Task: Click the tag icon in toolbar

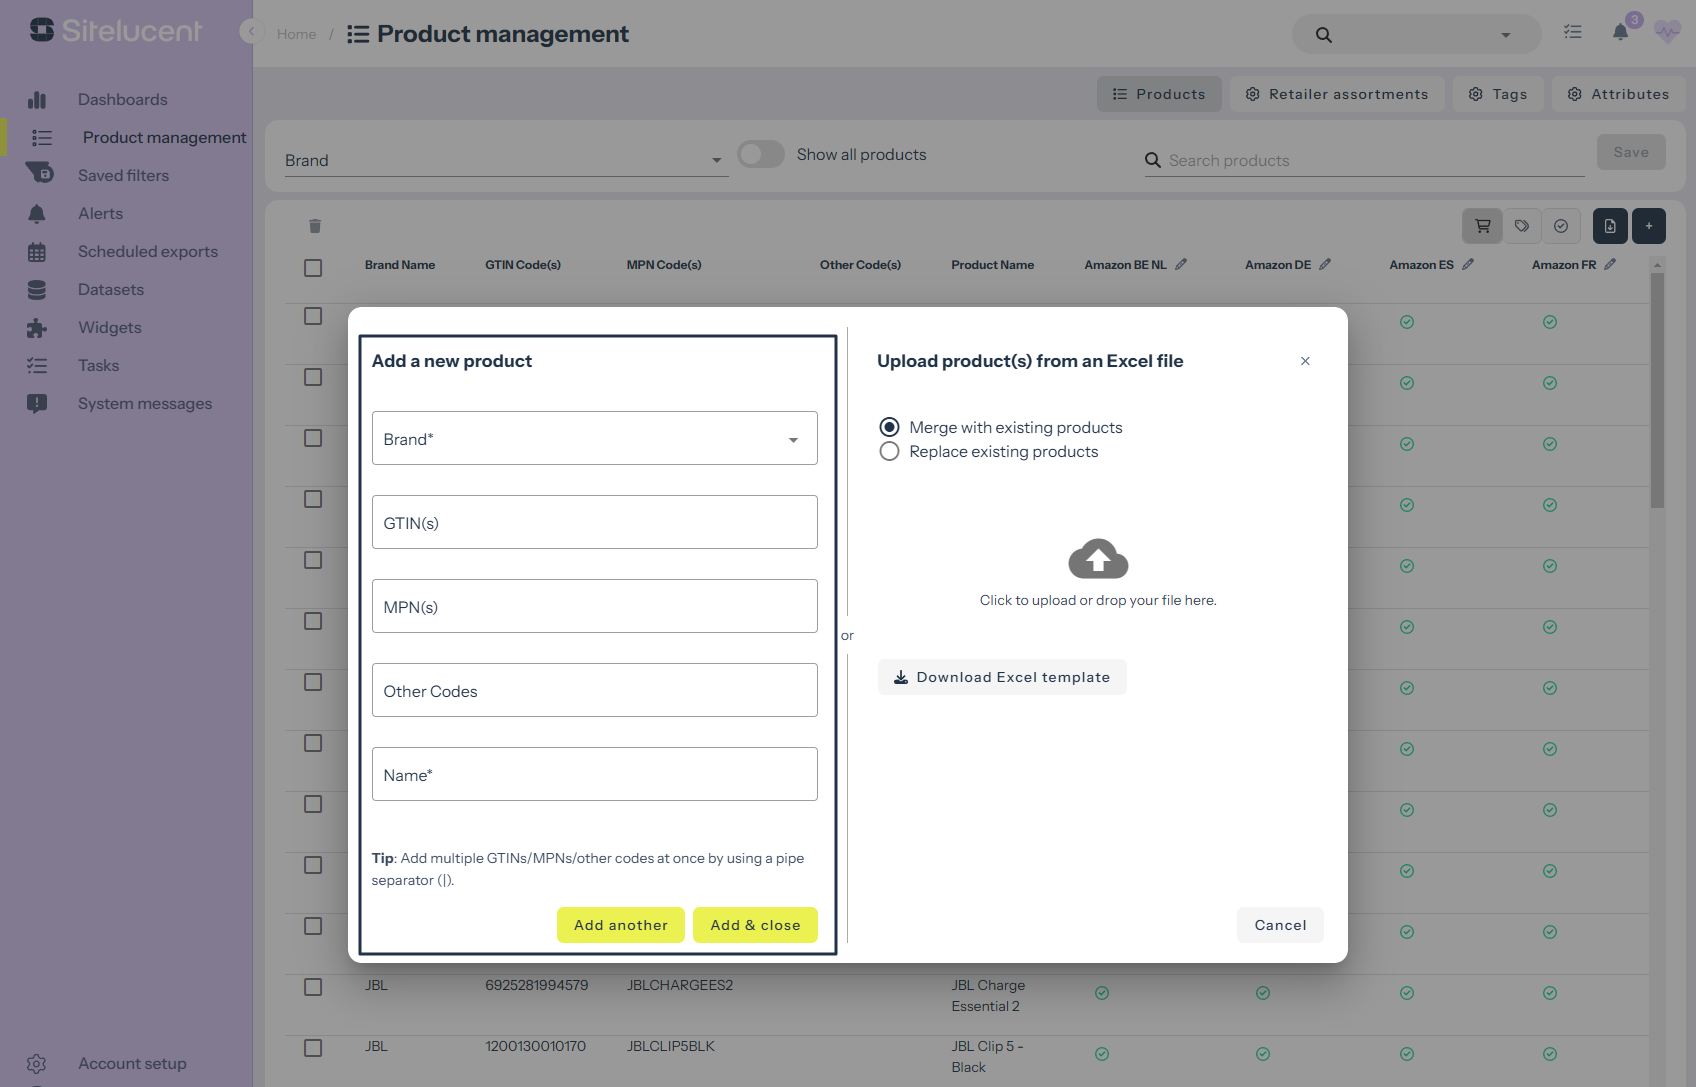Action: click(1521, 226)
